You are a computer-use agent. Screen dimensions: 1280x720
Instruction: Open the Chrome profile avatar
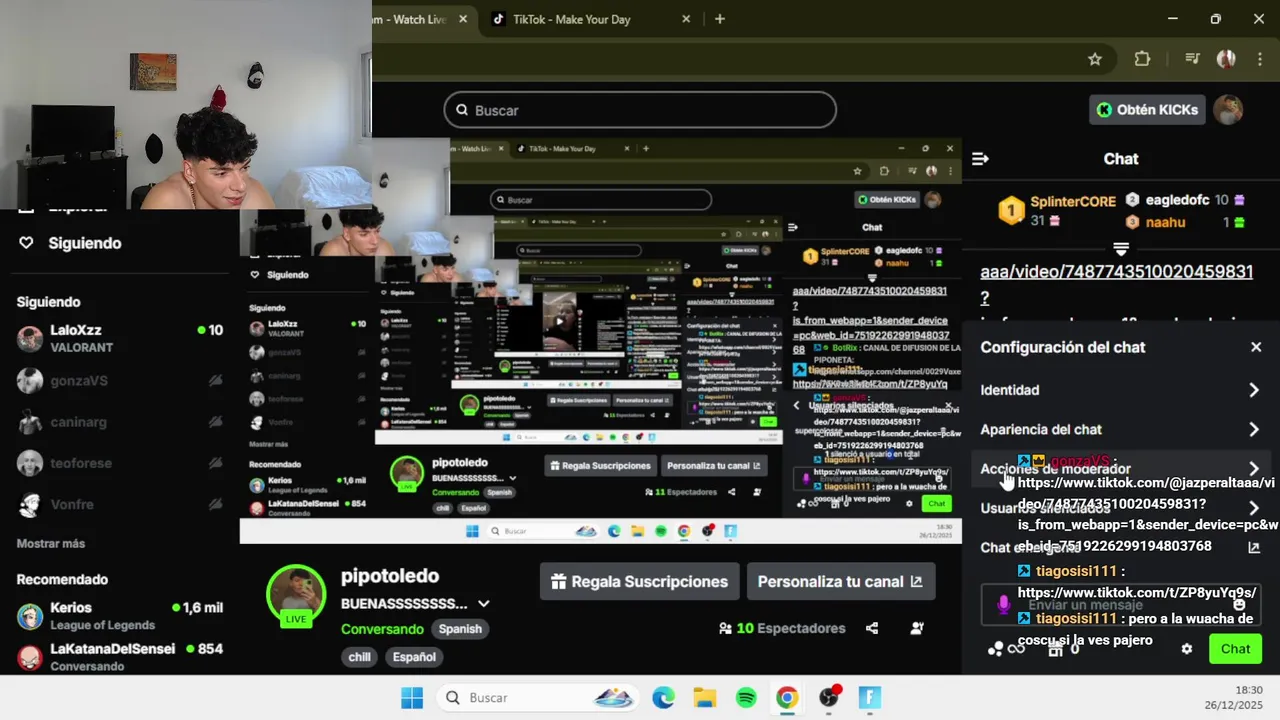[x=1226, y=59]
